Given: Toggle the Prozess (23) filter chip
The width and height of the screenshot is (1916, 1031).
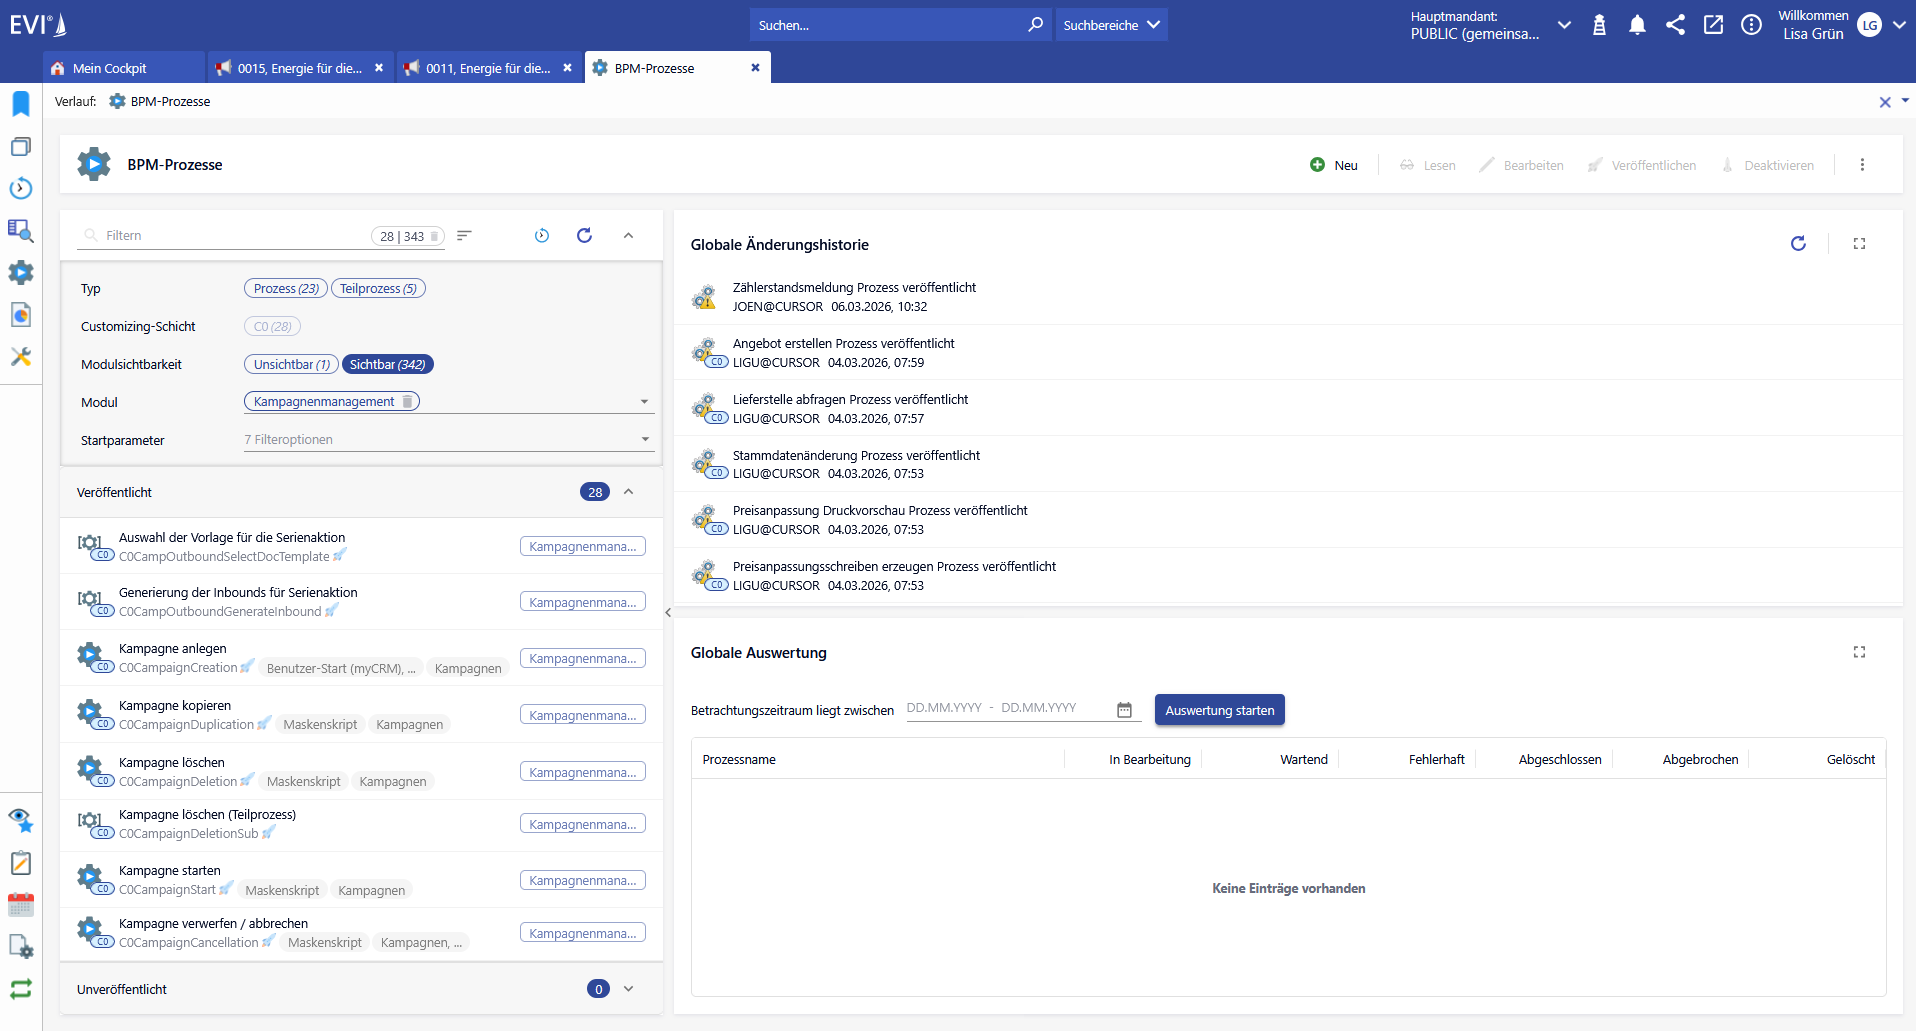Looking at the screenshot, I should coord(286,289).
